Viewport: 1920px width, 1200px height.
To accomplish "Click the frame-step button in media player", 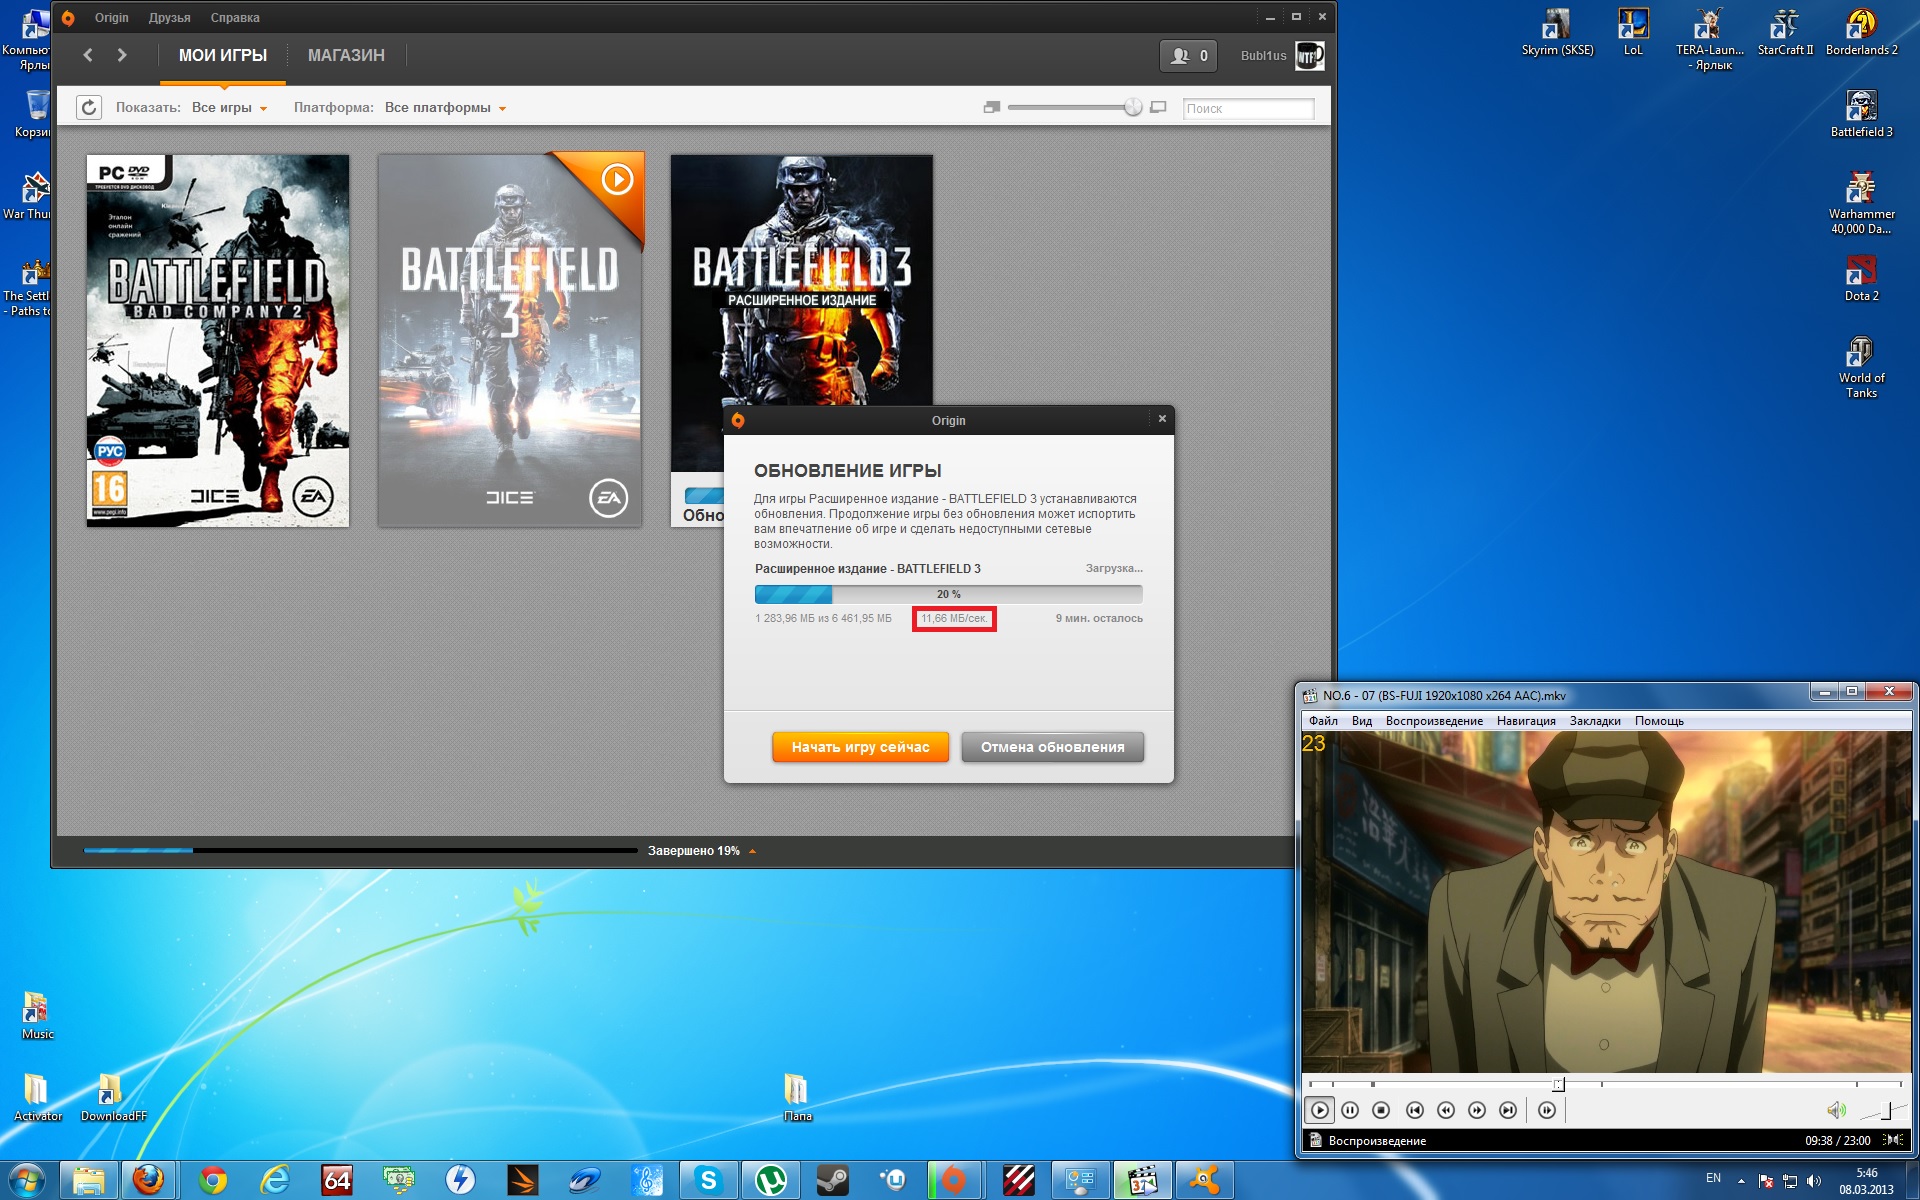I will click(1547, 1110).
